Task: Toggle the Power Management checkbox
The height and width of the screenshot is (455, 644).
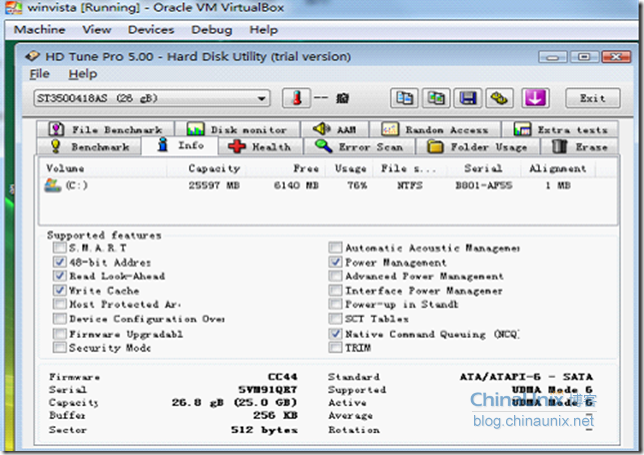Action: pos(336,262)
